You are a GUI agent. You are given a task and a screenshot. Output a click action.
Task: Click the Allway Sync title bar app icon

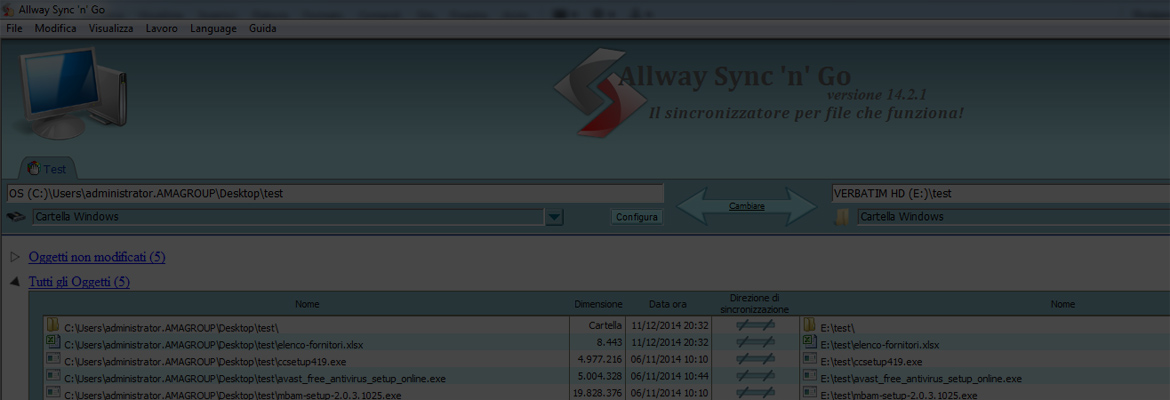click(x=9, y=8)
